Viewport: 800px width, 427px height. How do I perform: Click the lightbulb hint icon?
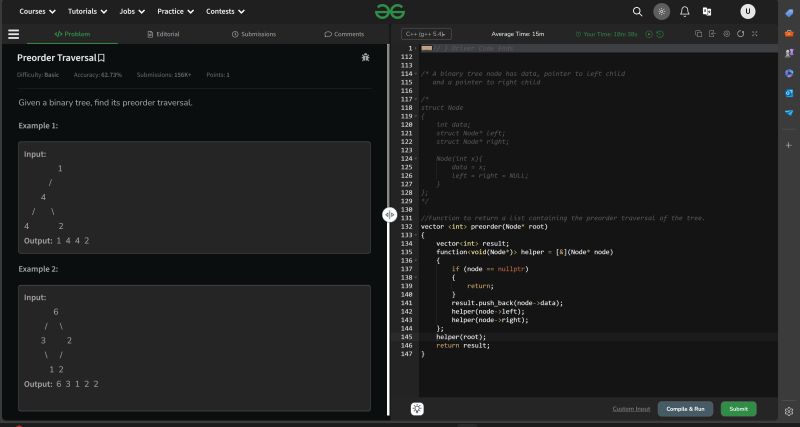(415, 408)
